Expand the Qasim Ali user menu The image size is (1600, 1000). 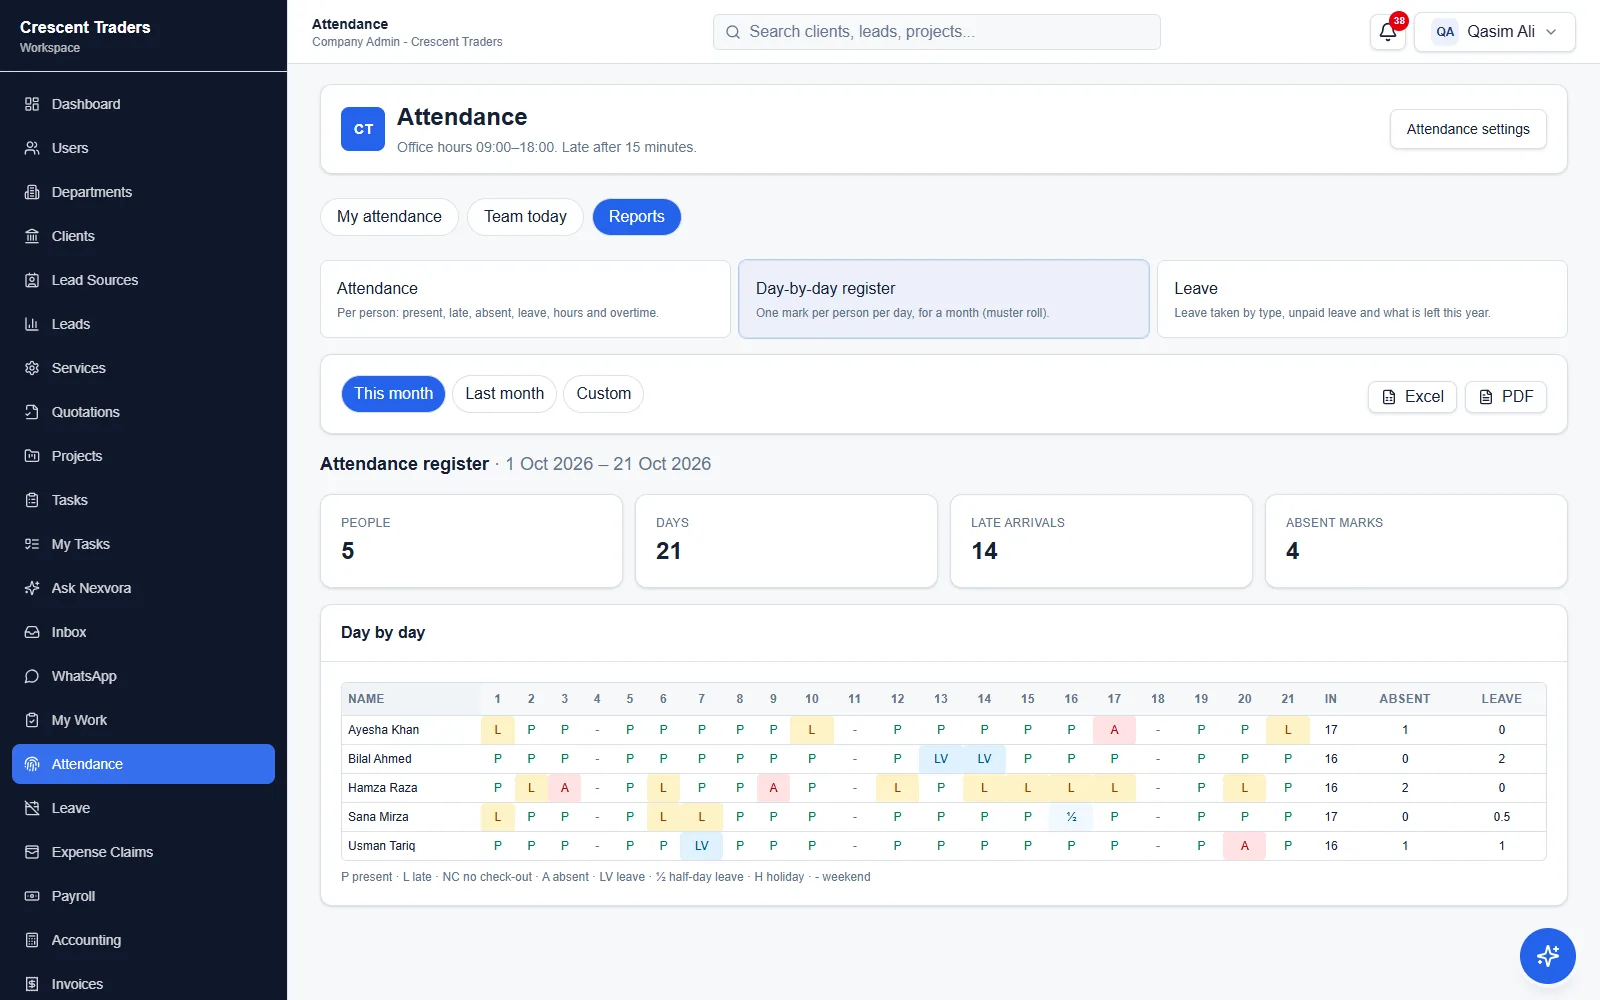1495,32
